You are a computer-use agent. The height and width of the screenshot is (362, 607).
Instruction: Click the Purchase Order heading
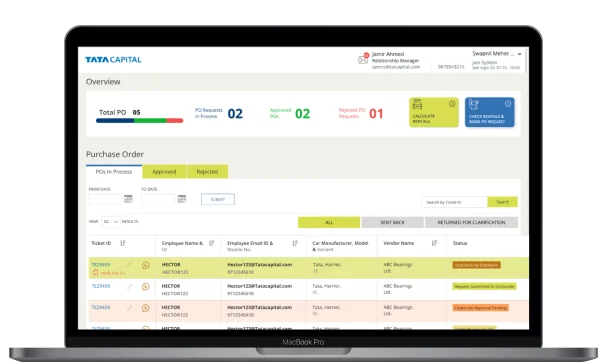pos(115,154)
